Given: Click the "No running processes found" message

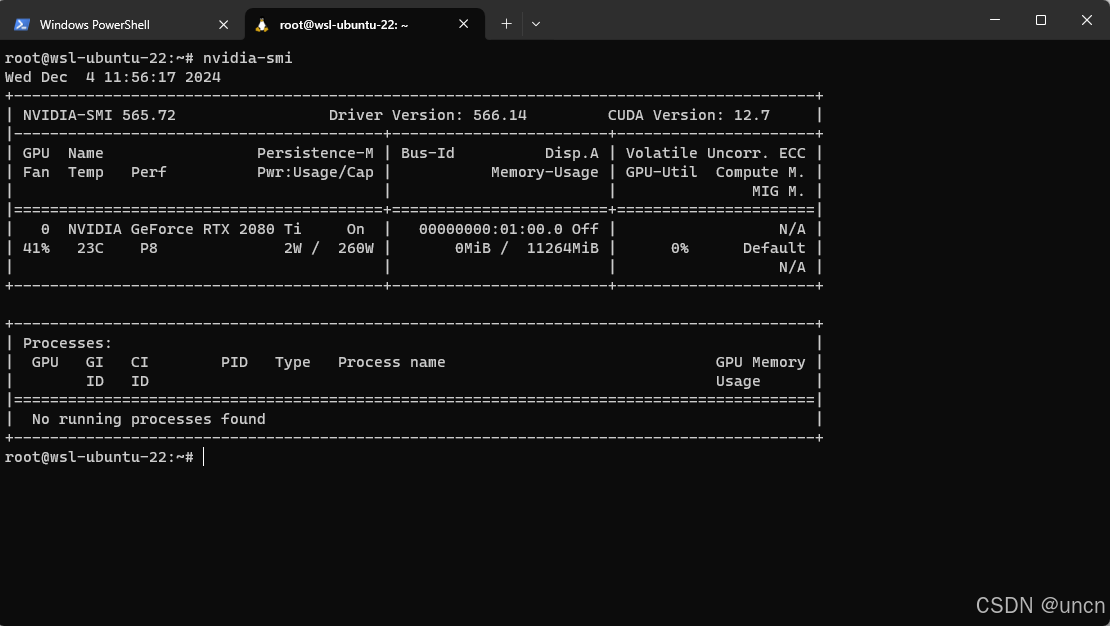Looking at the screenshot, I should click(x=149, y=420).
